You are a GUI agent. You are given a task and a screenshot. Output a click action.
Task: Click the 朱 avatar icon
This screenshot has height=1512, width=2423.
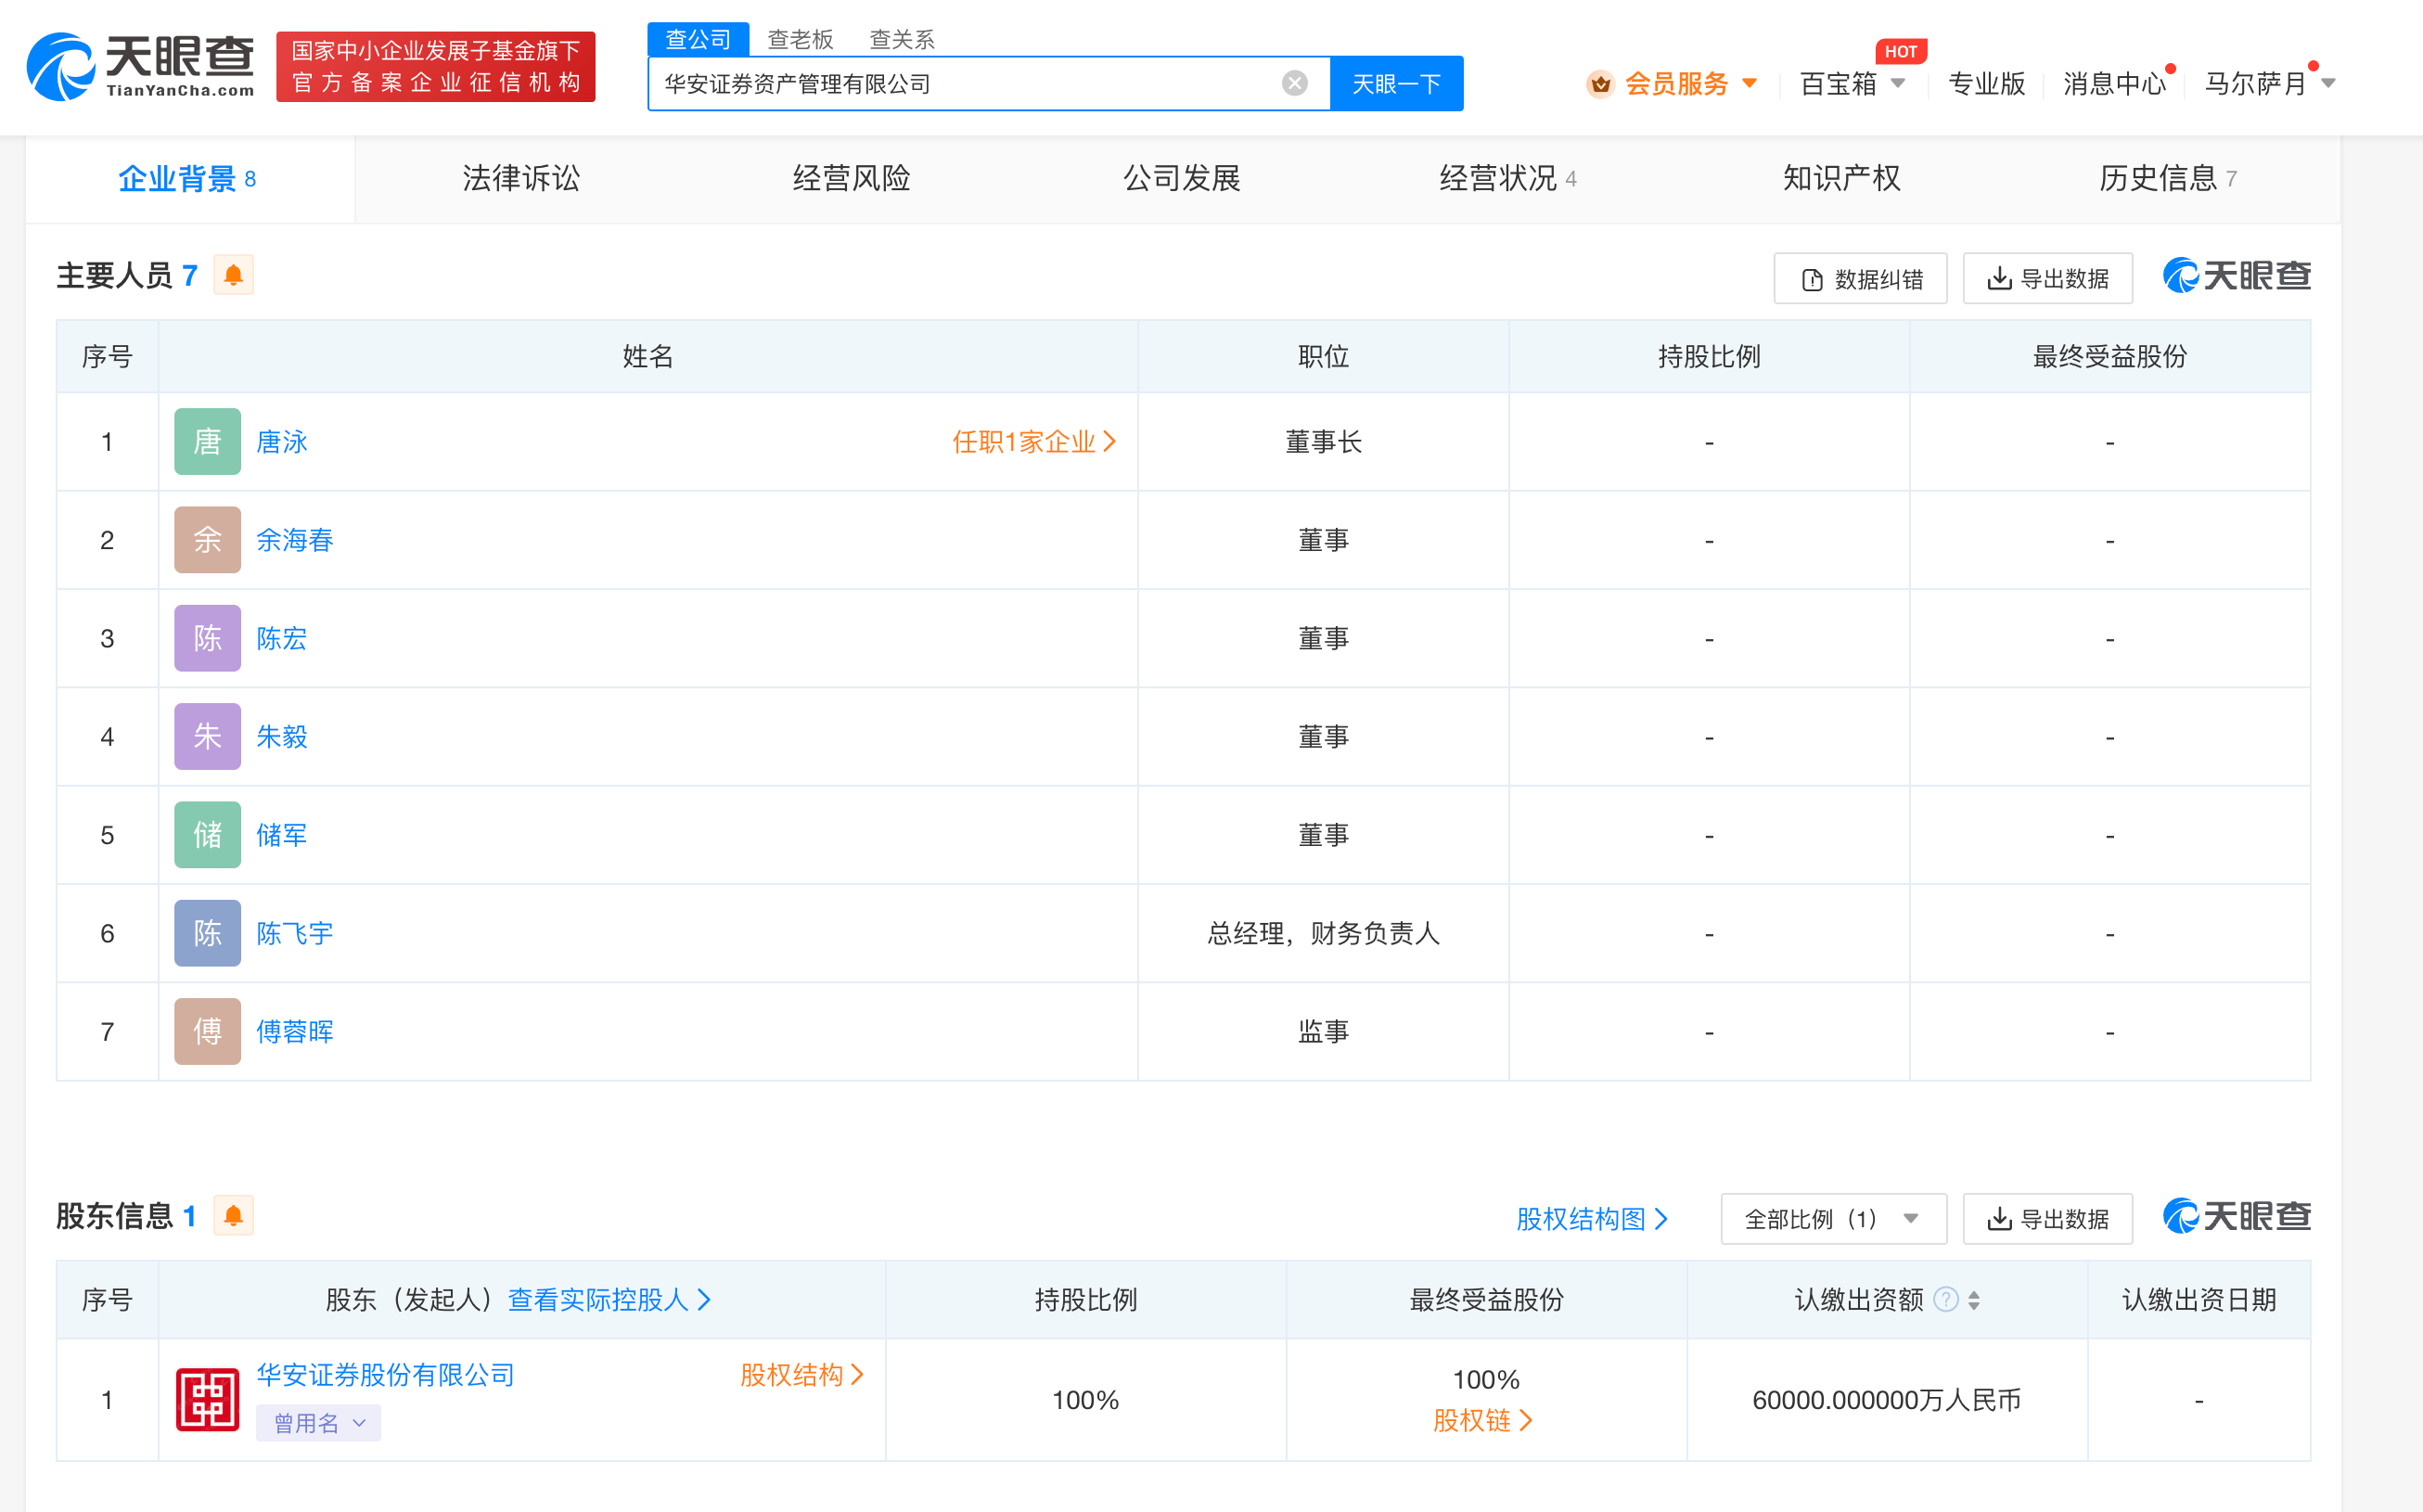pos(207,736)
